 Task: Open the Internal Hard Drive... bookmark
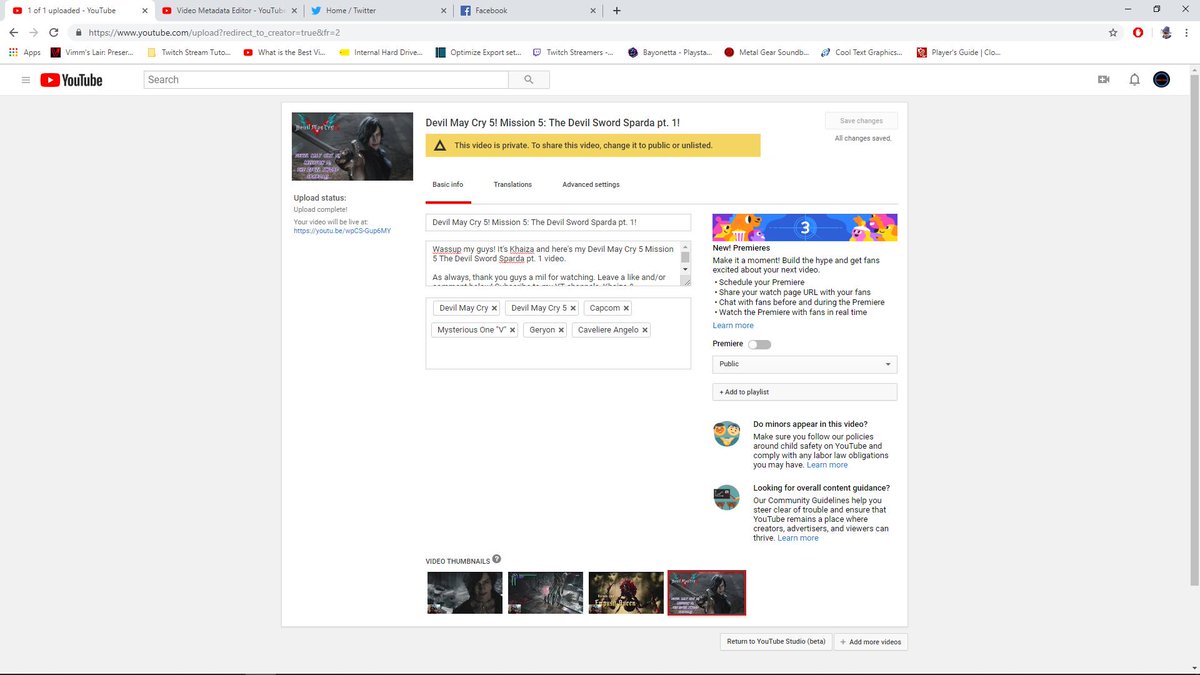click(381, 52)
